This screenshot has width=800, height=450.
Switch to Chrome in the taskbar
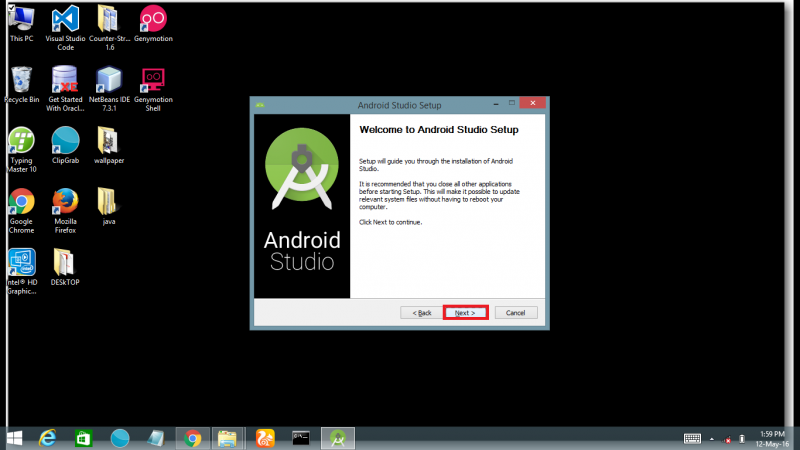coord(192,438)
